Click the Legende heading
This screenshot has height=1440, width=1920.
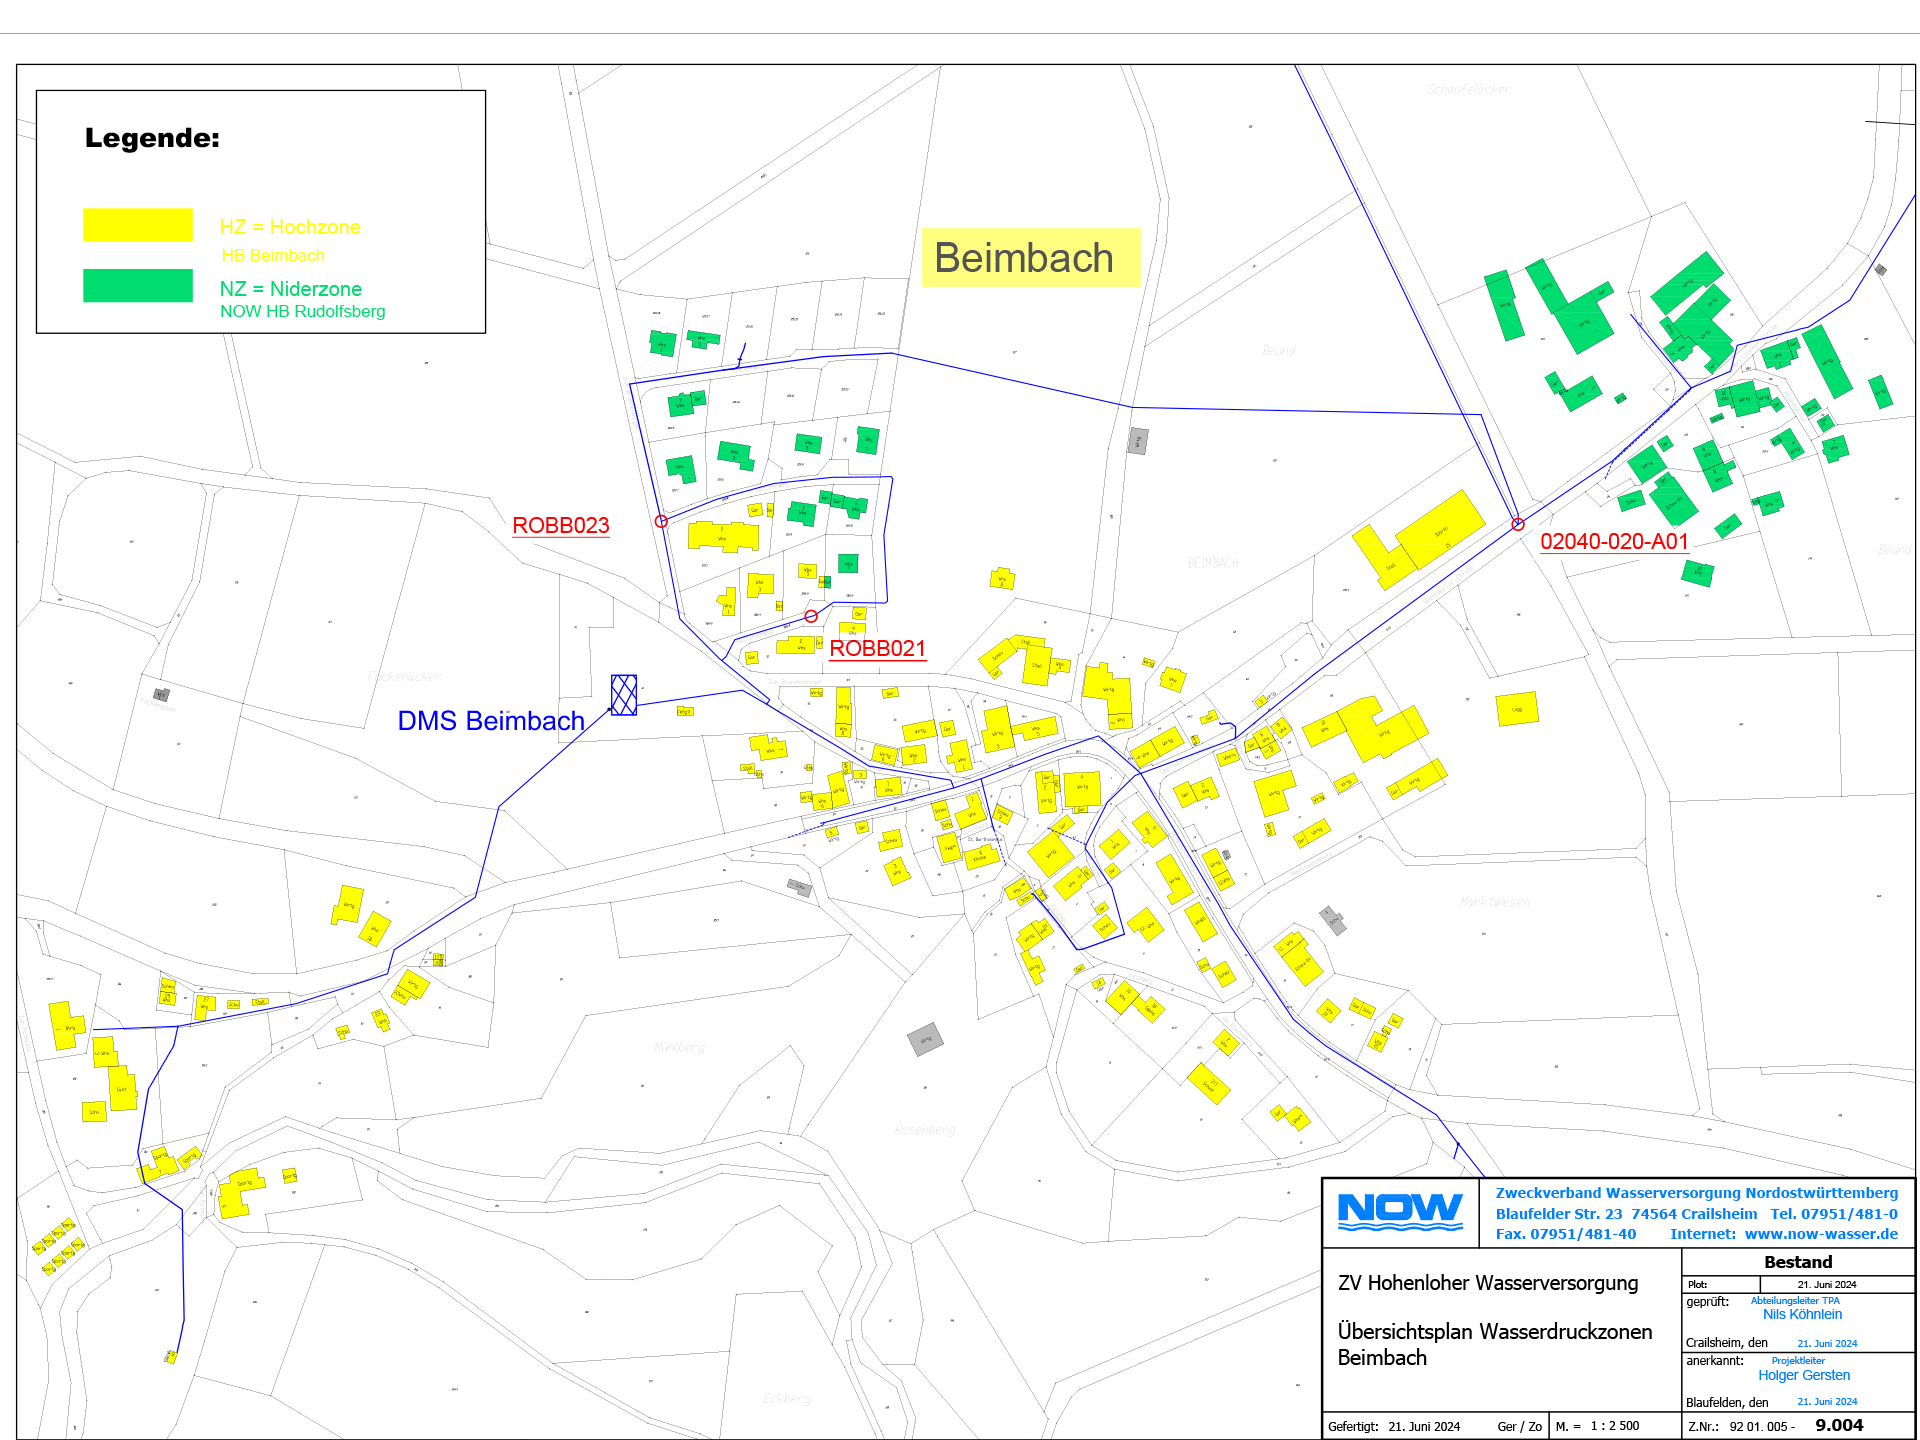152,138
